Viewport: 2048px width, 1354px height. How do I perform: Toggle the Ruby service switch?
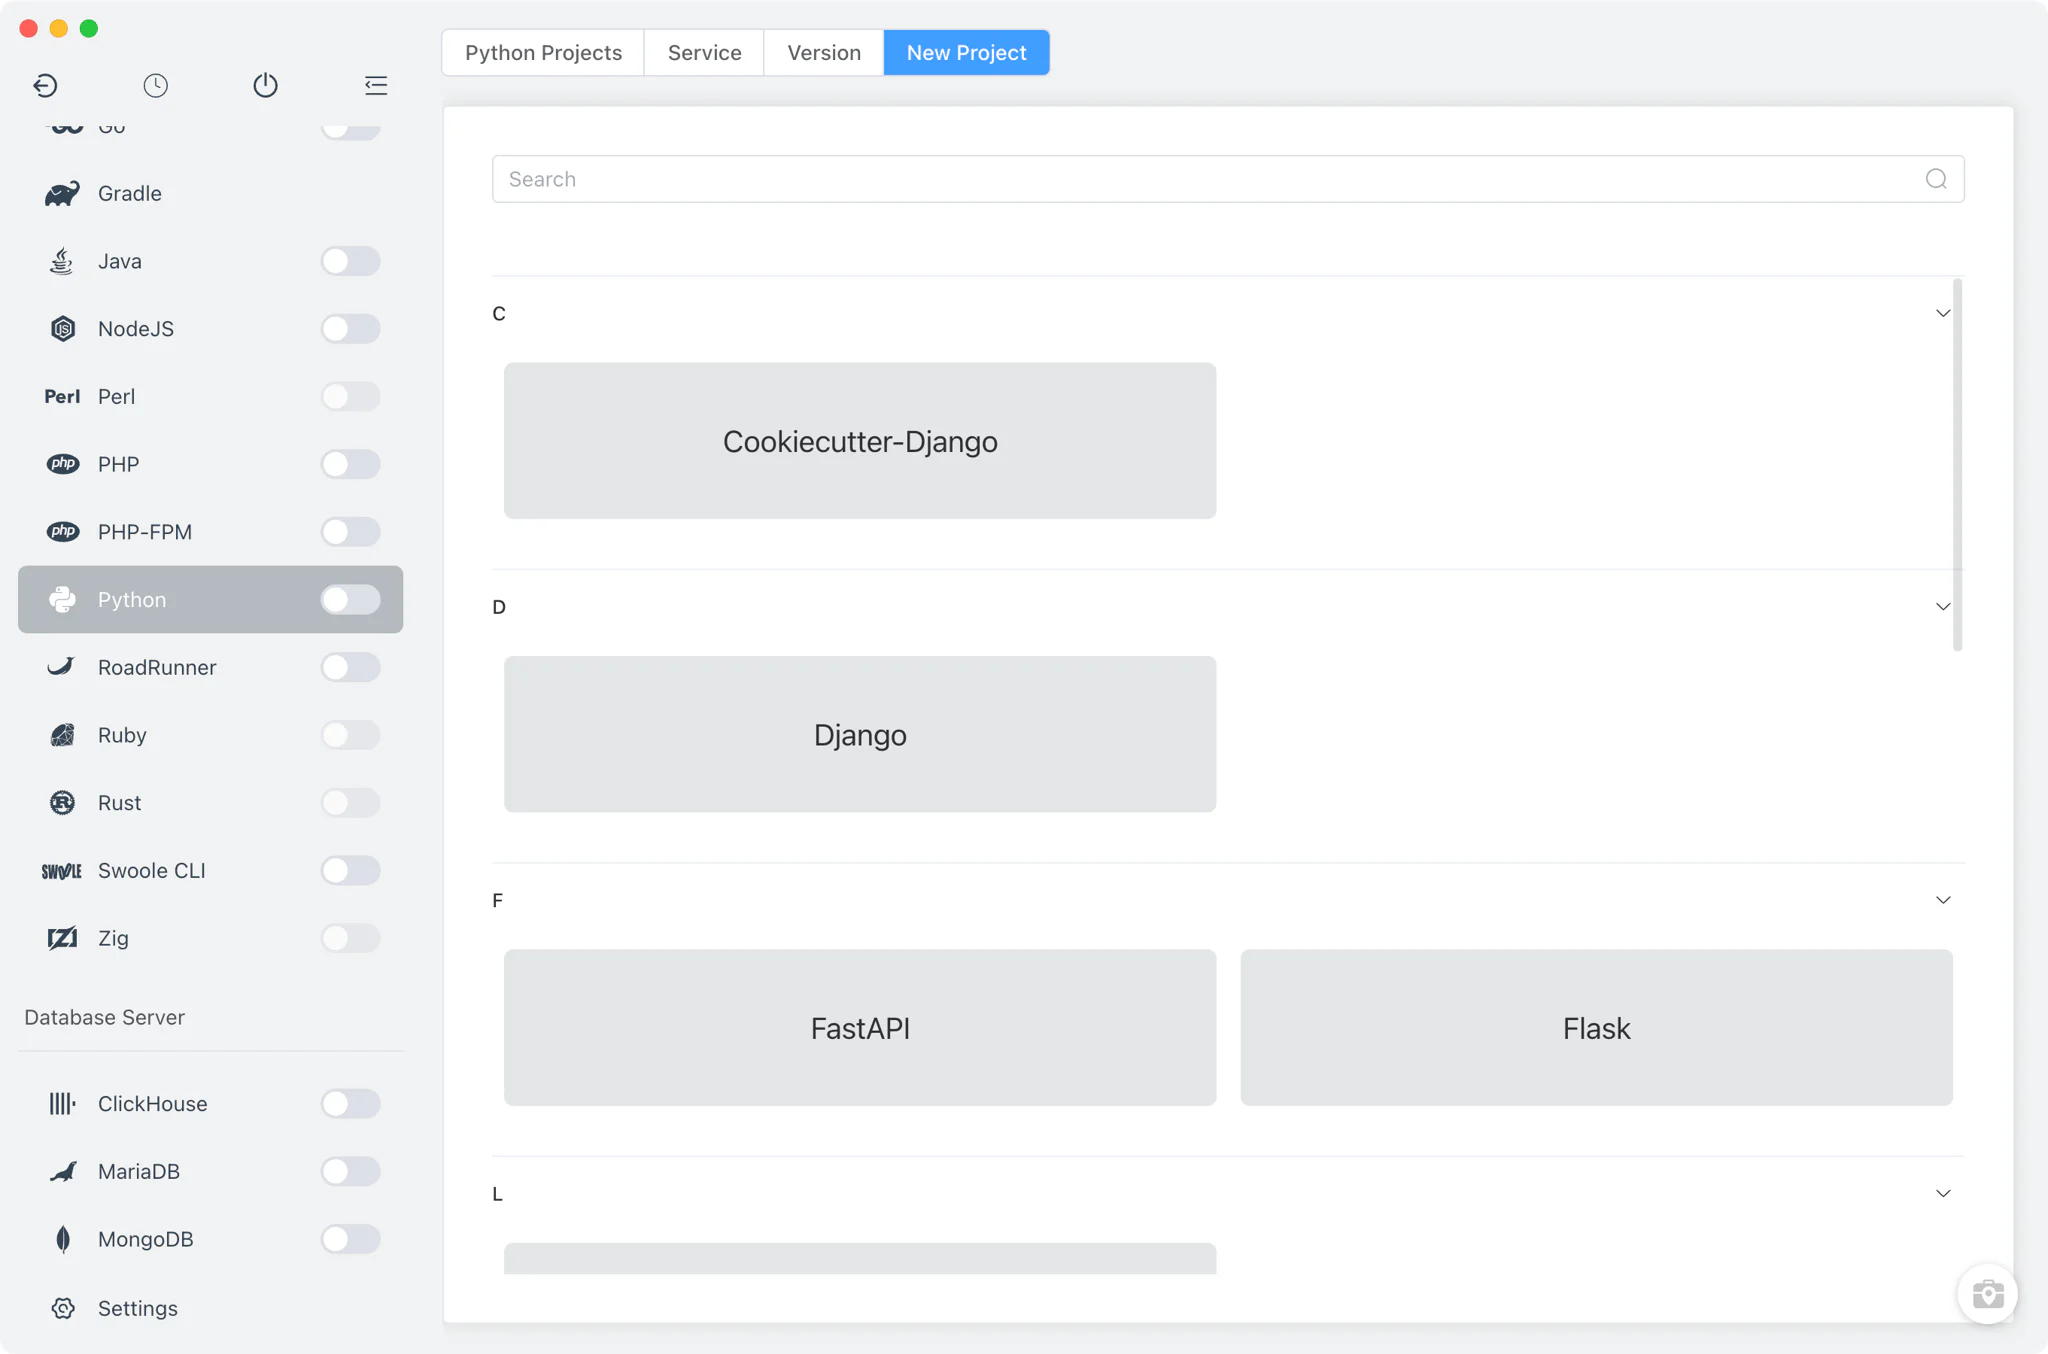[350, 735]
